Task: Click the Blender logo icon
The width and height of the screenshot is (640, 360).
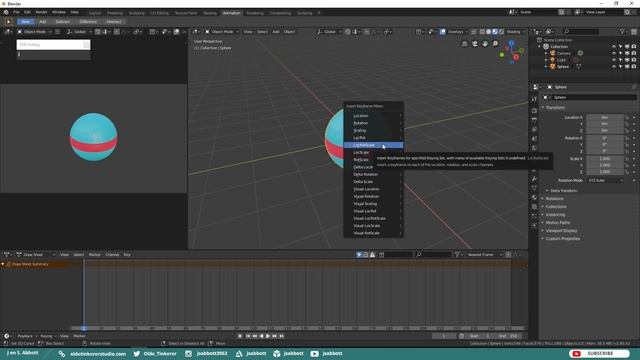Action: [x=6, y=13]
